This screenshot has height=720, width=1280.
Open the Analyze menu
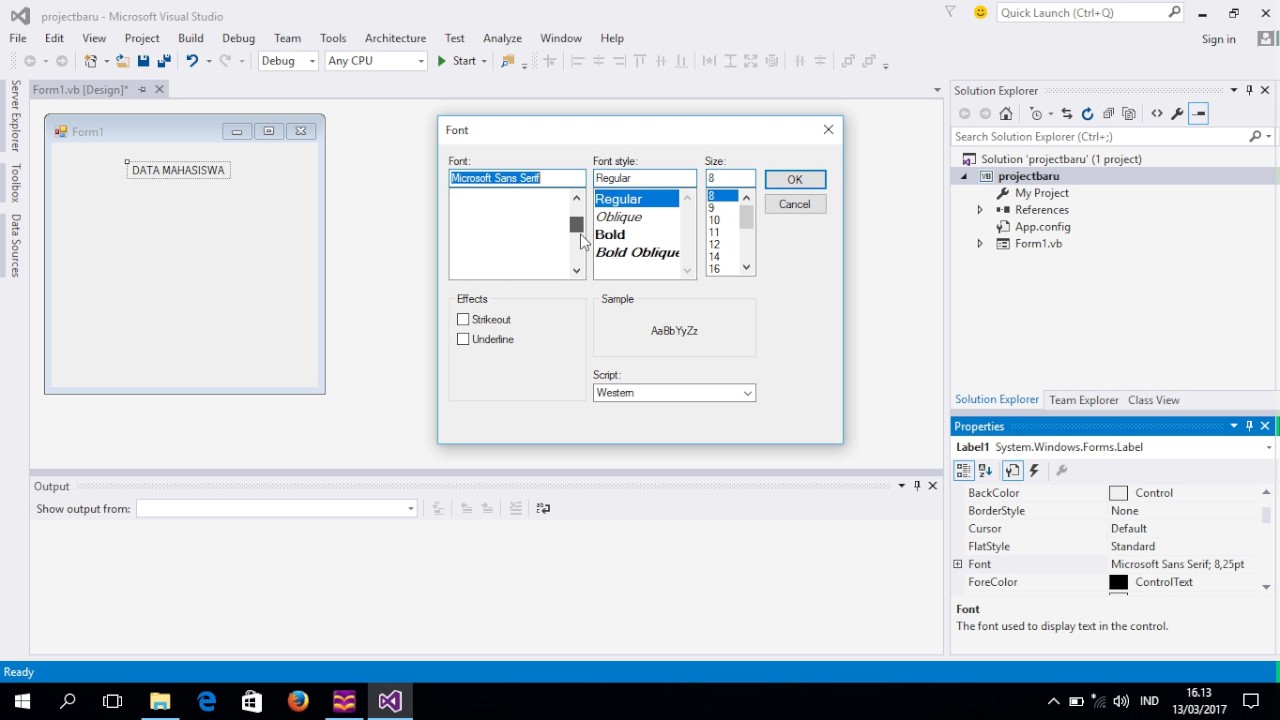click(x=503, y=38)
